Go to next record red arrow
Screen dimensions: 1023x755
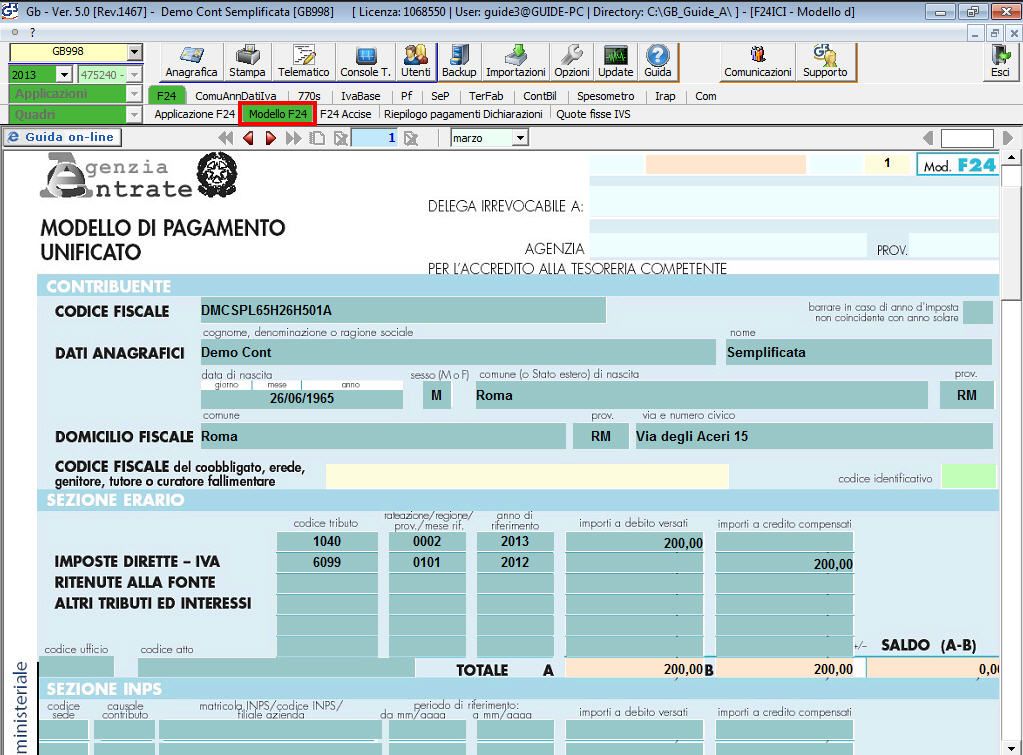click(x=270, y=138)
